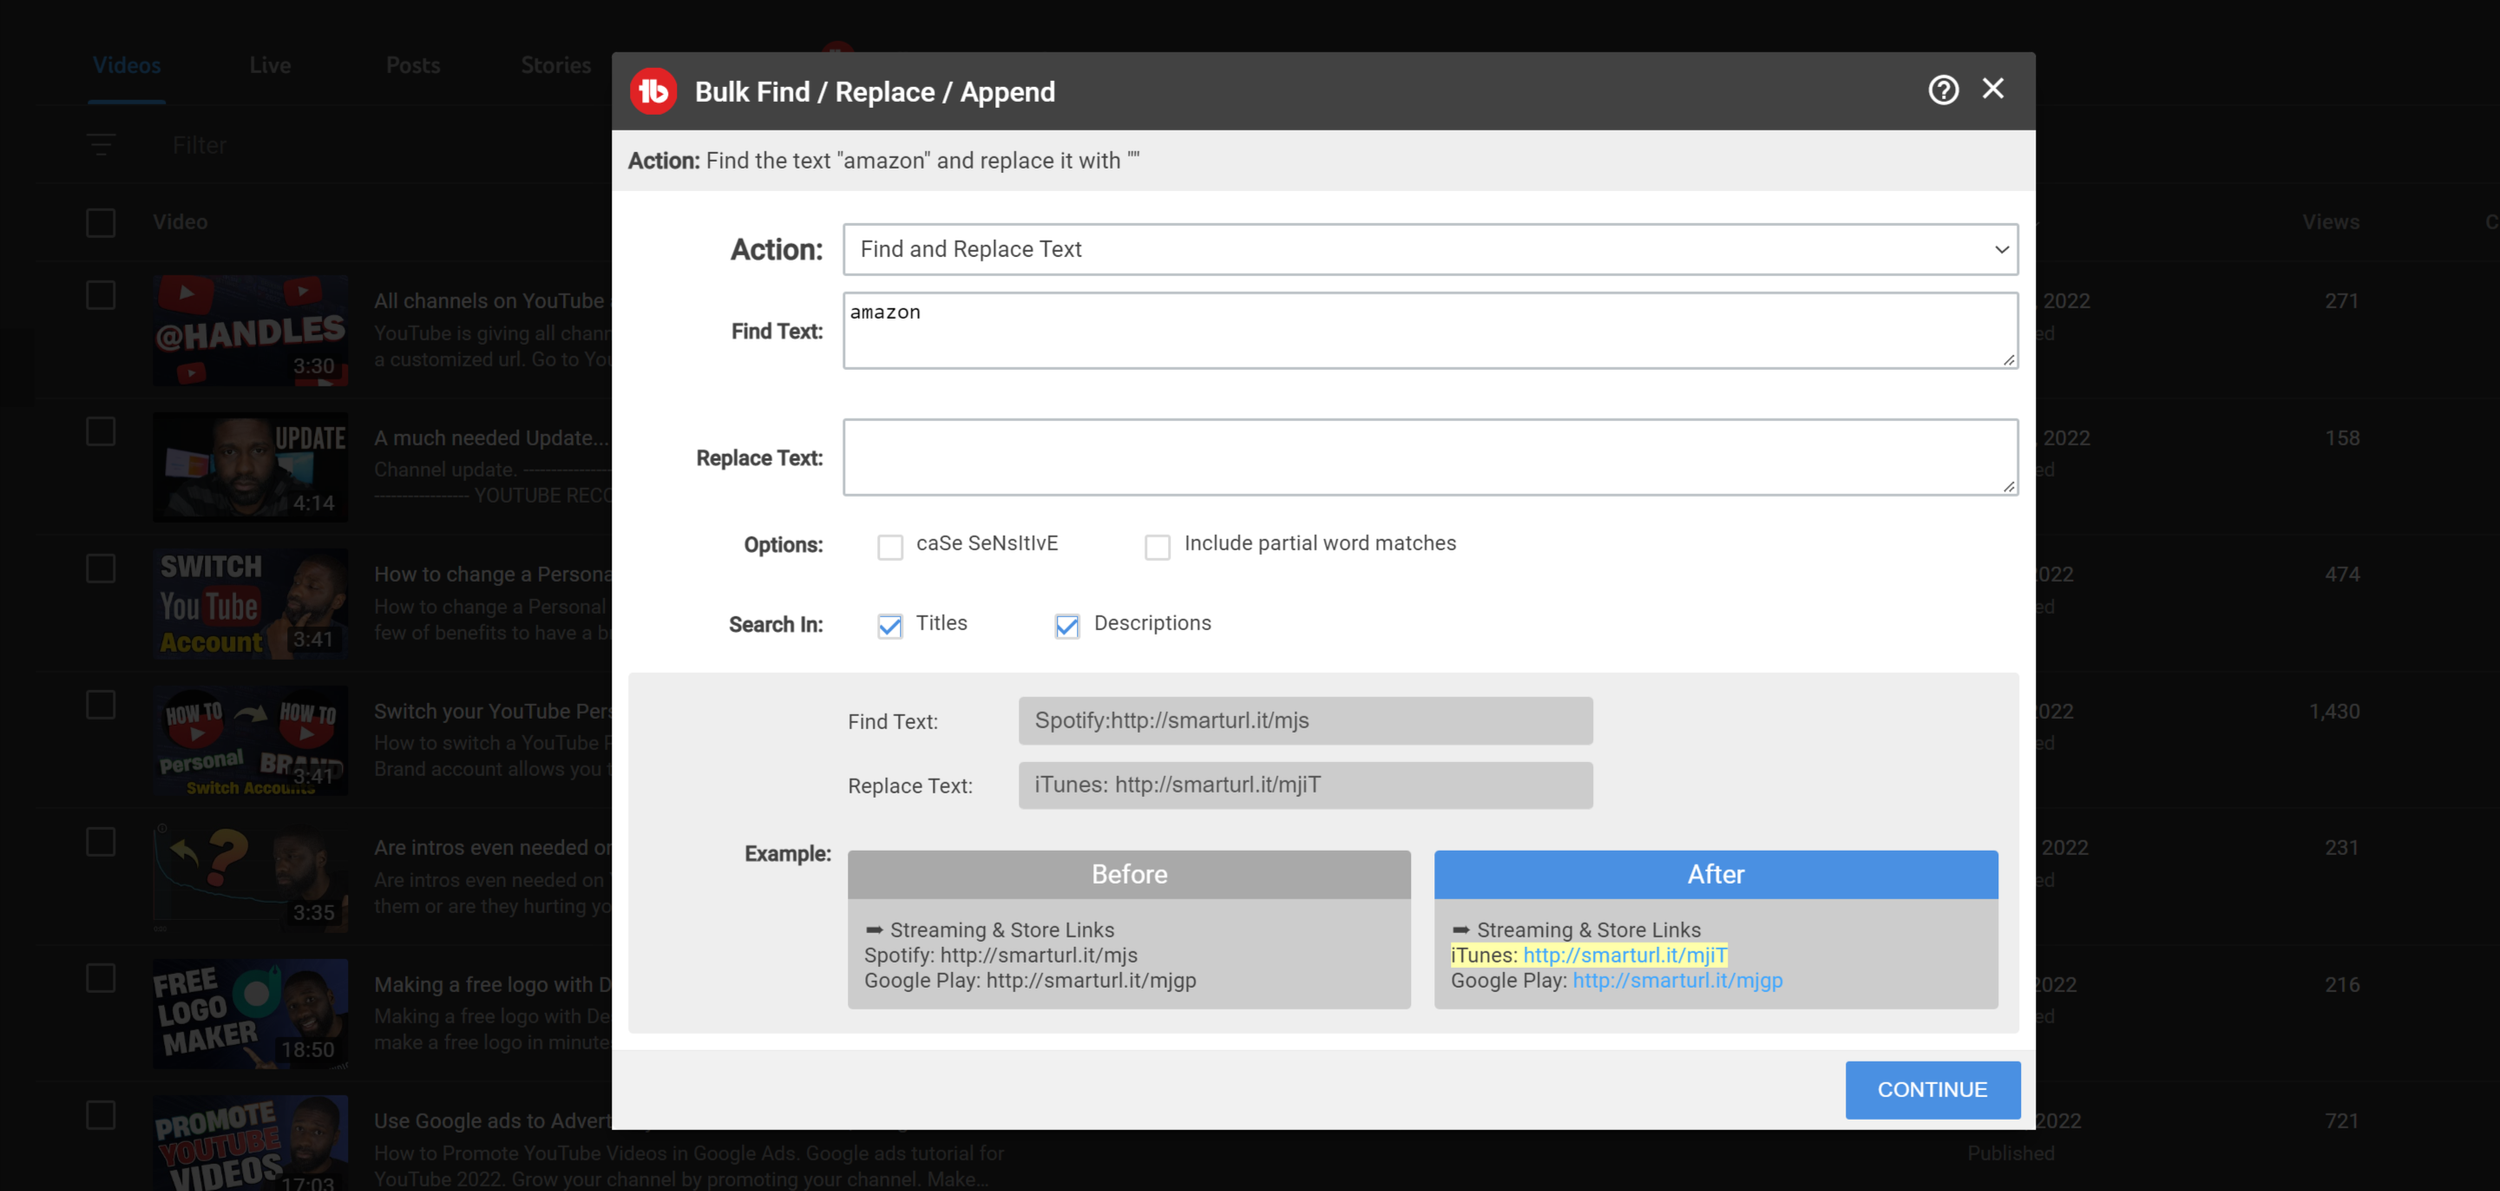This screenshot has height=1191, width=2500.
Task: Open the highlighted smarturl.it/mjiT link
Action: (x=1625, y=955)
